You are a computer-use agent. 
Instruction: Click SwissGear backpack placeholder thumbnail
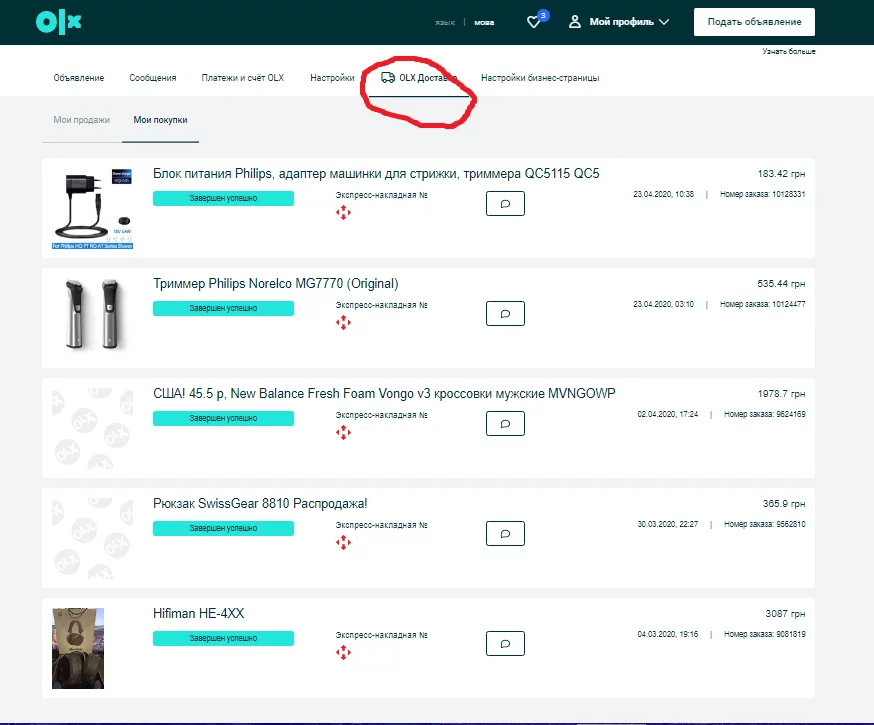click(x=93, y=538)
